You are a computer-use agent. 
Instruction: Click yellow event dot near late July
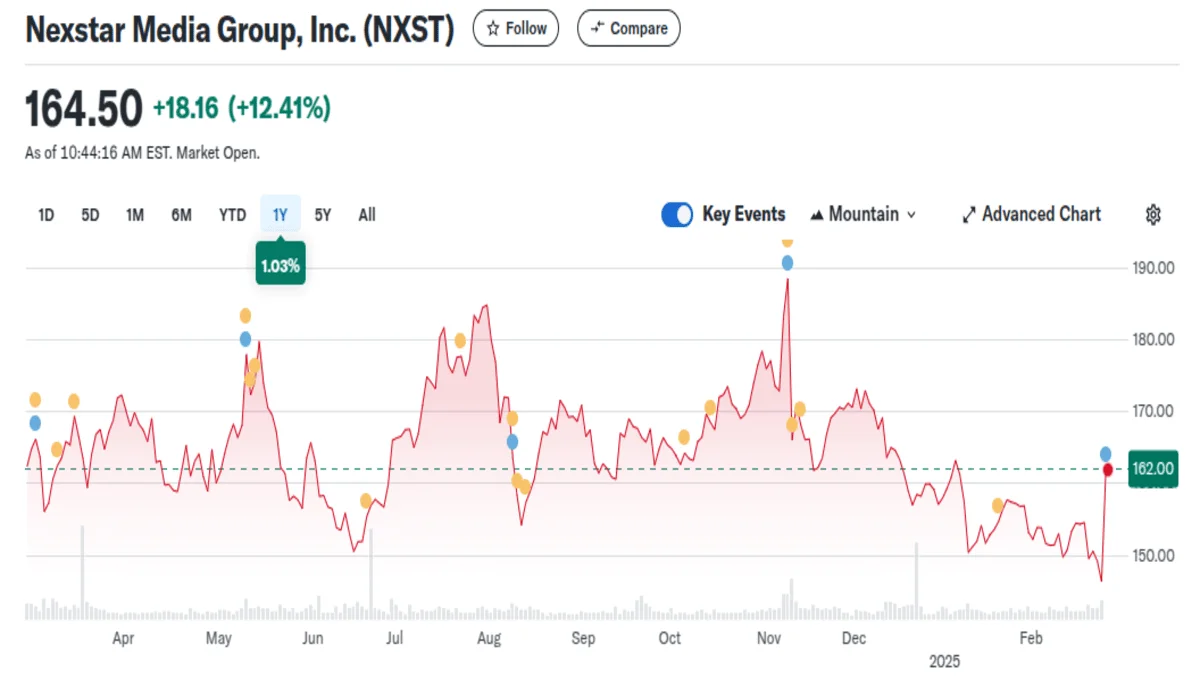coord(460,341)
